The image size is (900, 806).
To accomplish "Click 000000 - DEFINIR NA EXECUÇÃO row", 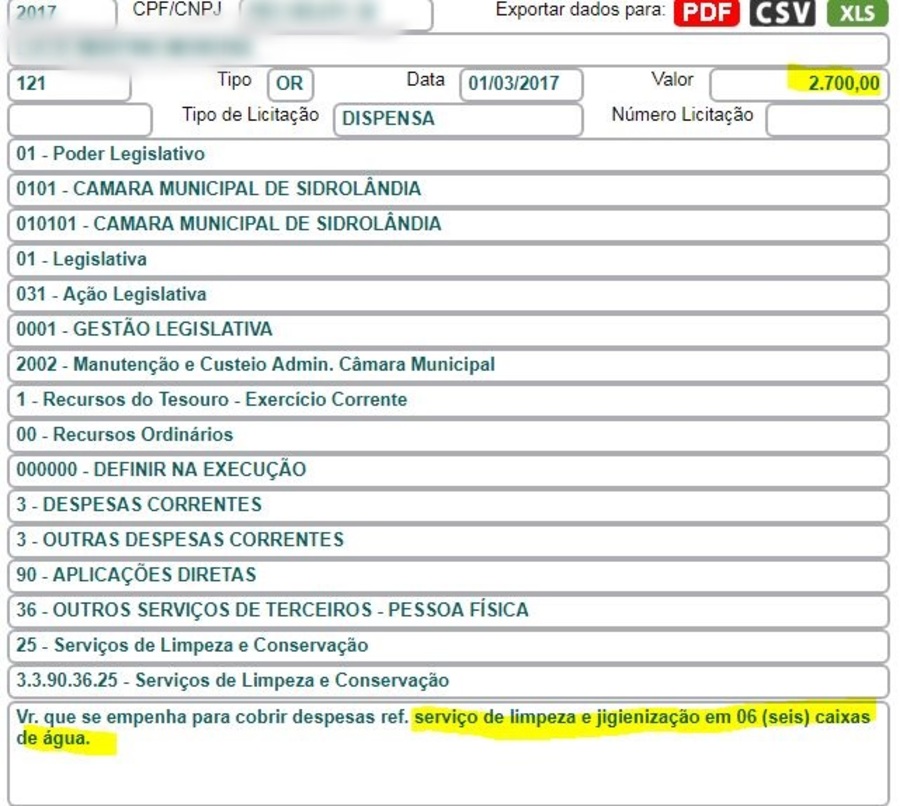I will pyautogui.click(x=448, y=470).
